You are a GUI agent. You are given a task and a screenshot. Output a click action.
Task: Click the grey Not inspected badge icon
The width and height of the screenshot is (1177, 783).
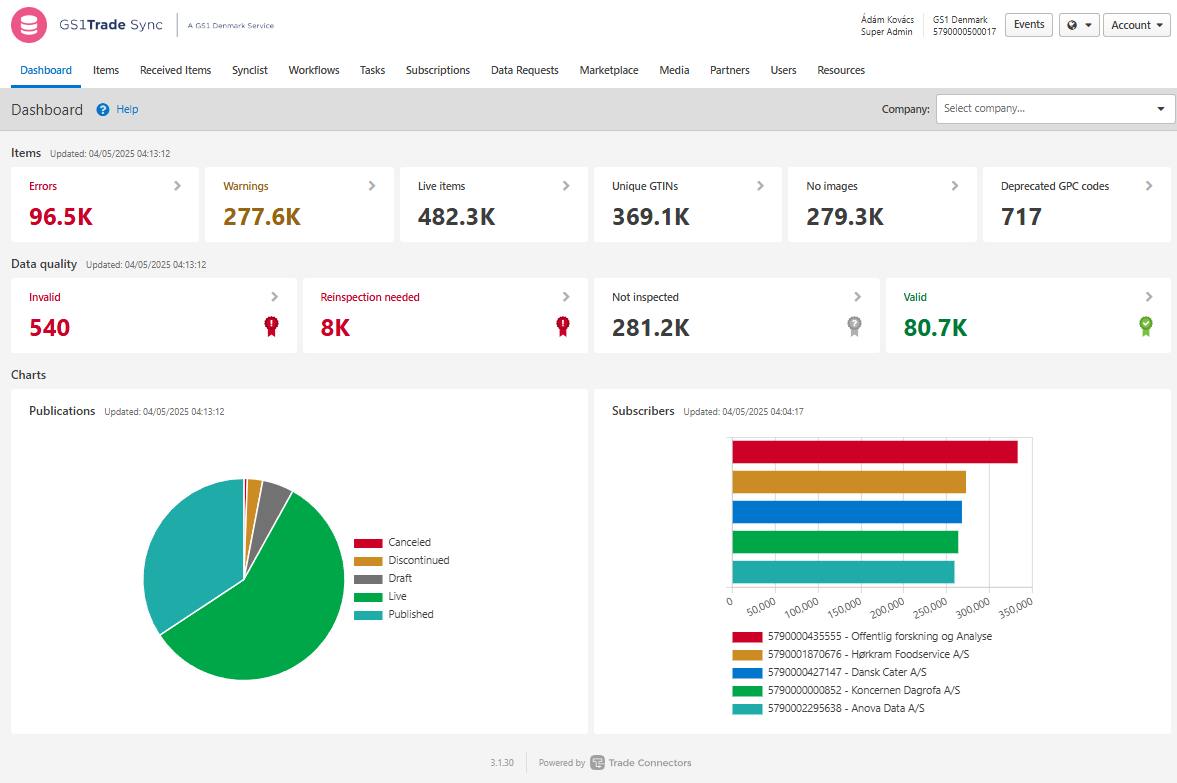pyautogui.click(x=854, y=325)
